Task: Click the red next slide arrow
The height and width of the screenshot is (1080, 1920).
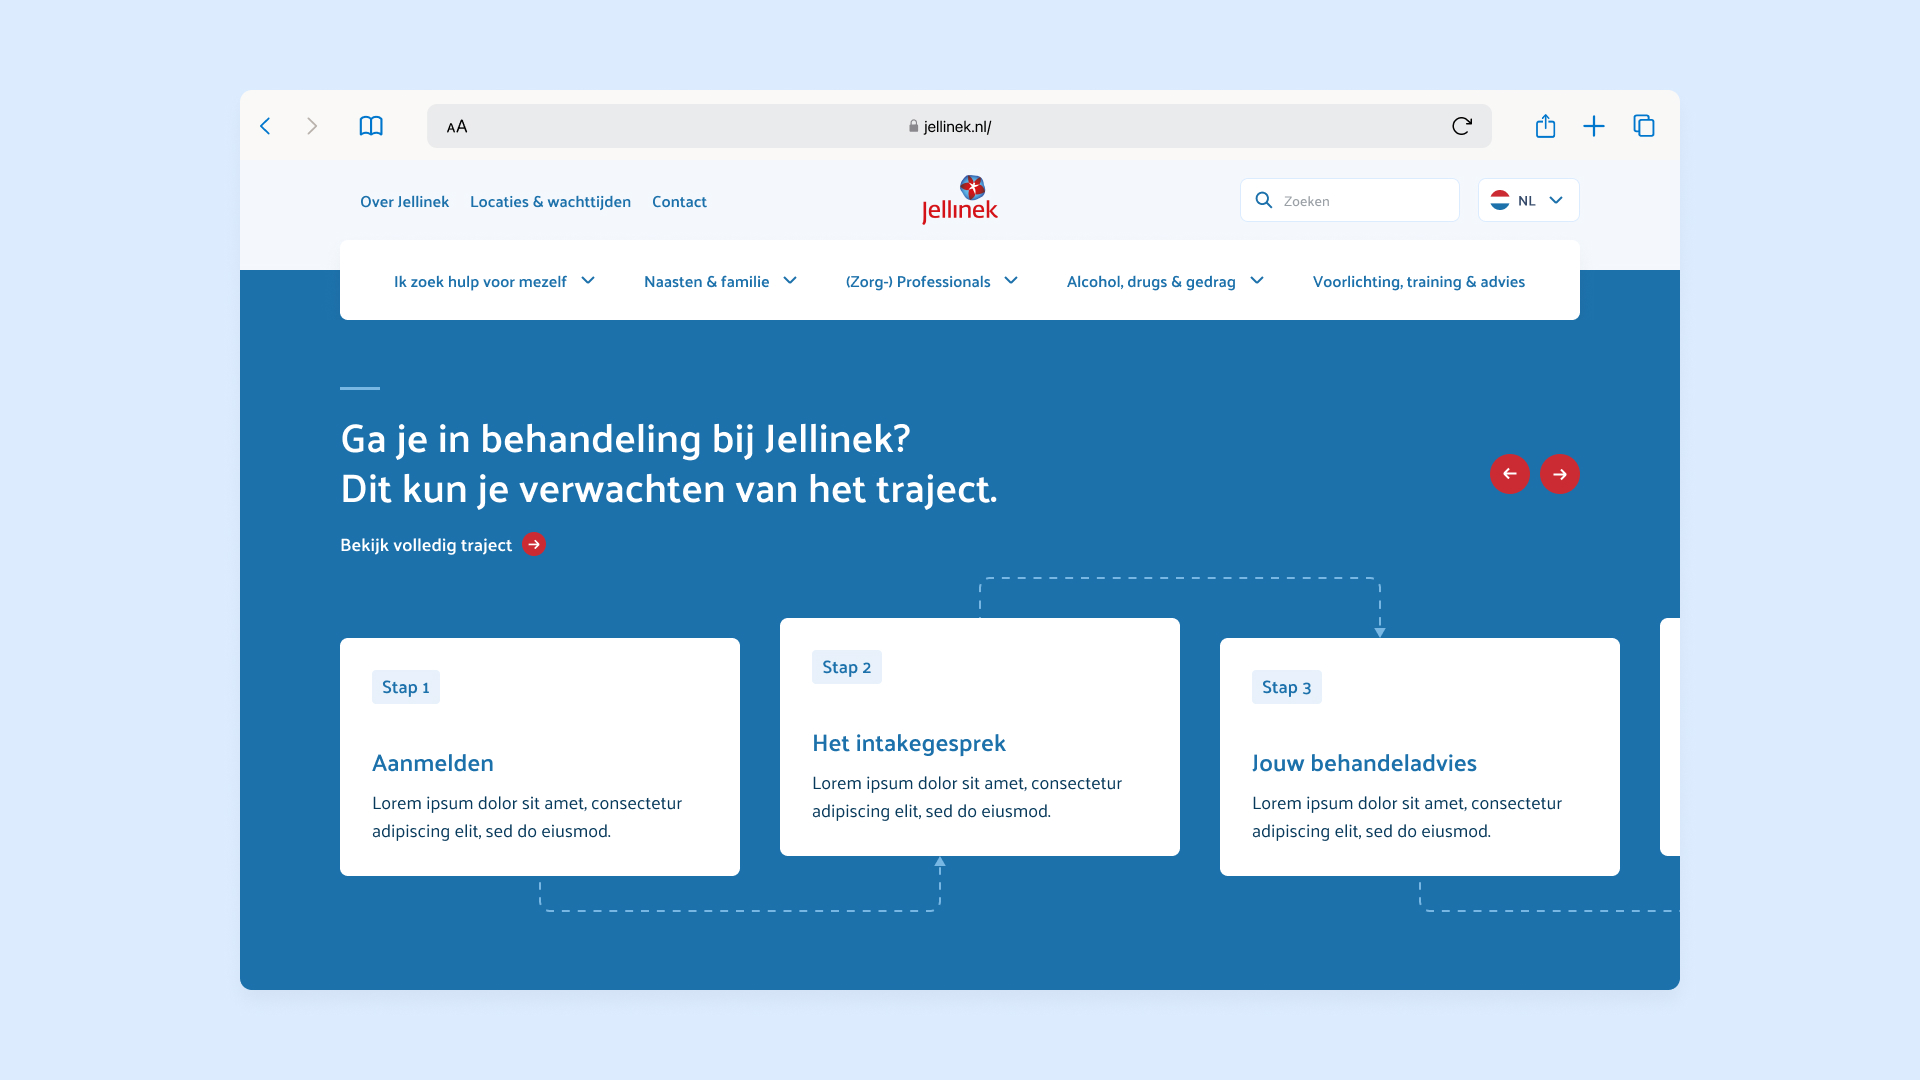Action: pyautogui.click(x=1559, y=474)
